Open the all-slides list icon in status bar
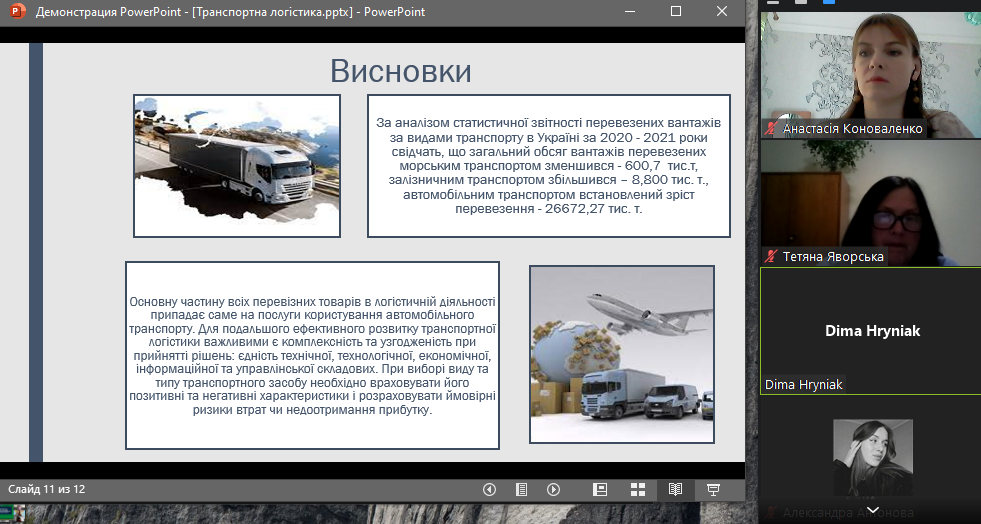 click(x=521, y=489)
